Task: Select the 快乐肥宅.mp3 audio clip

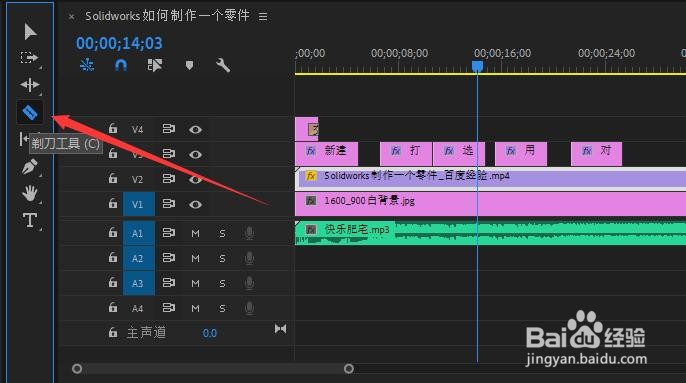Action: pos(490,233)
